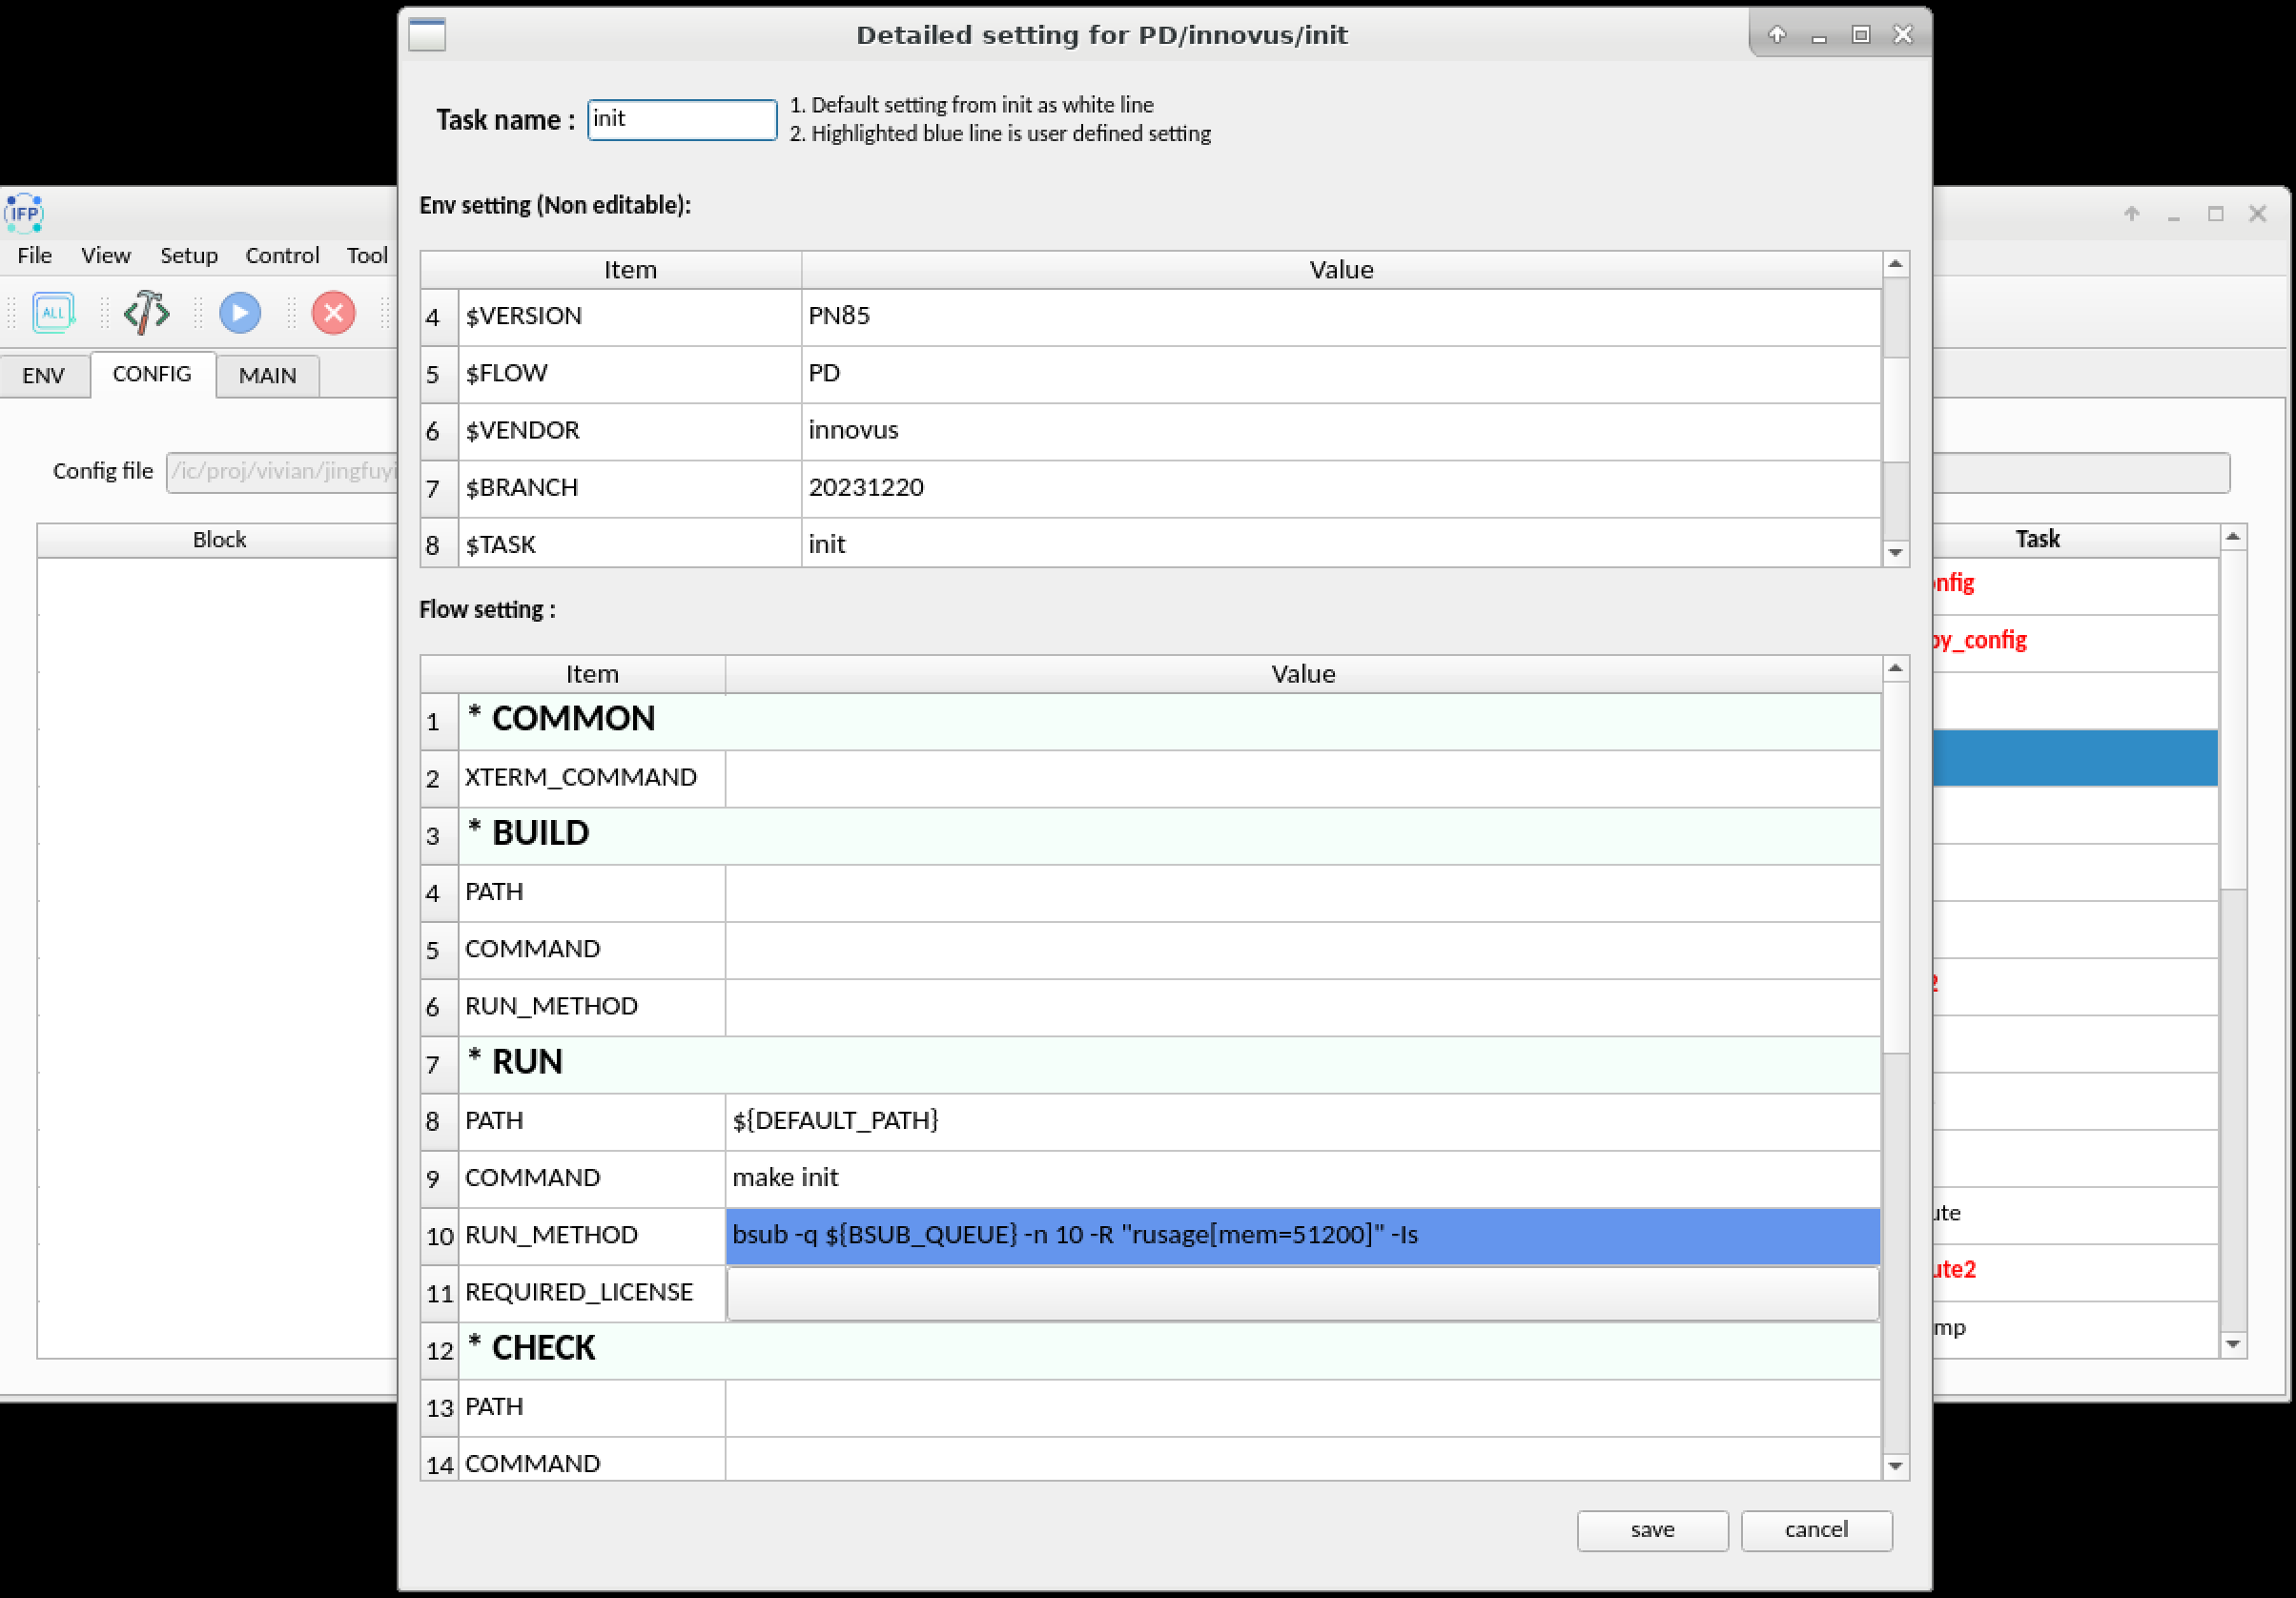
Task: Click the REQUIRED_LICENSE value cell
Action: (1301, 1292)
